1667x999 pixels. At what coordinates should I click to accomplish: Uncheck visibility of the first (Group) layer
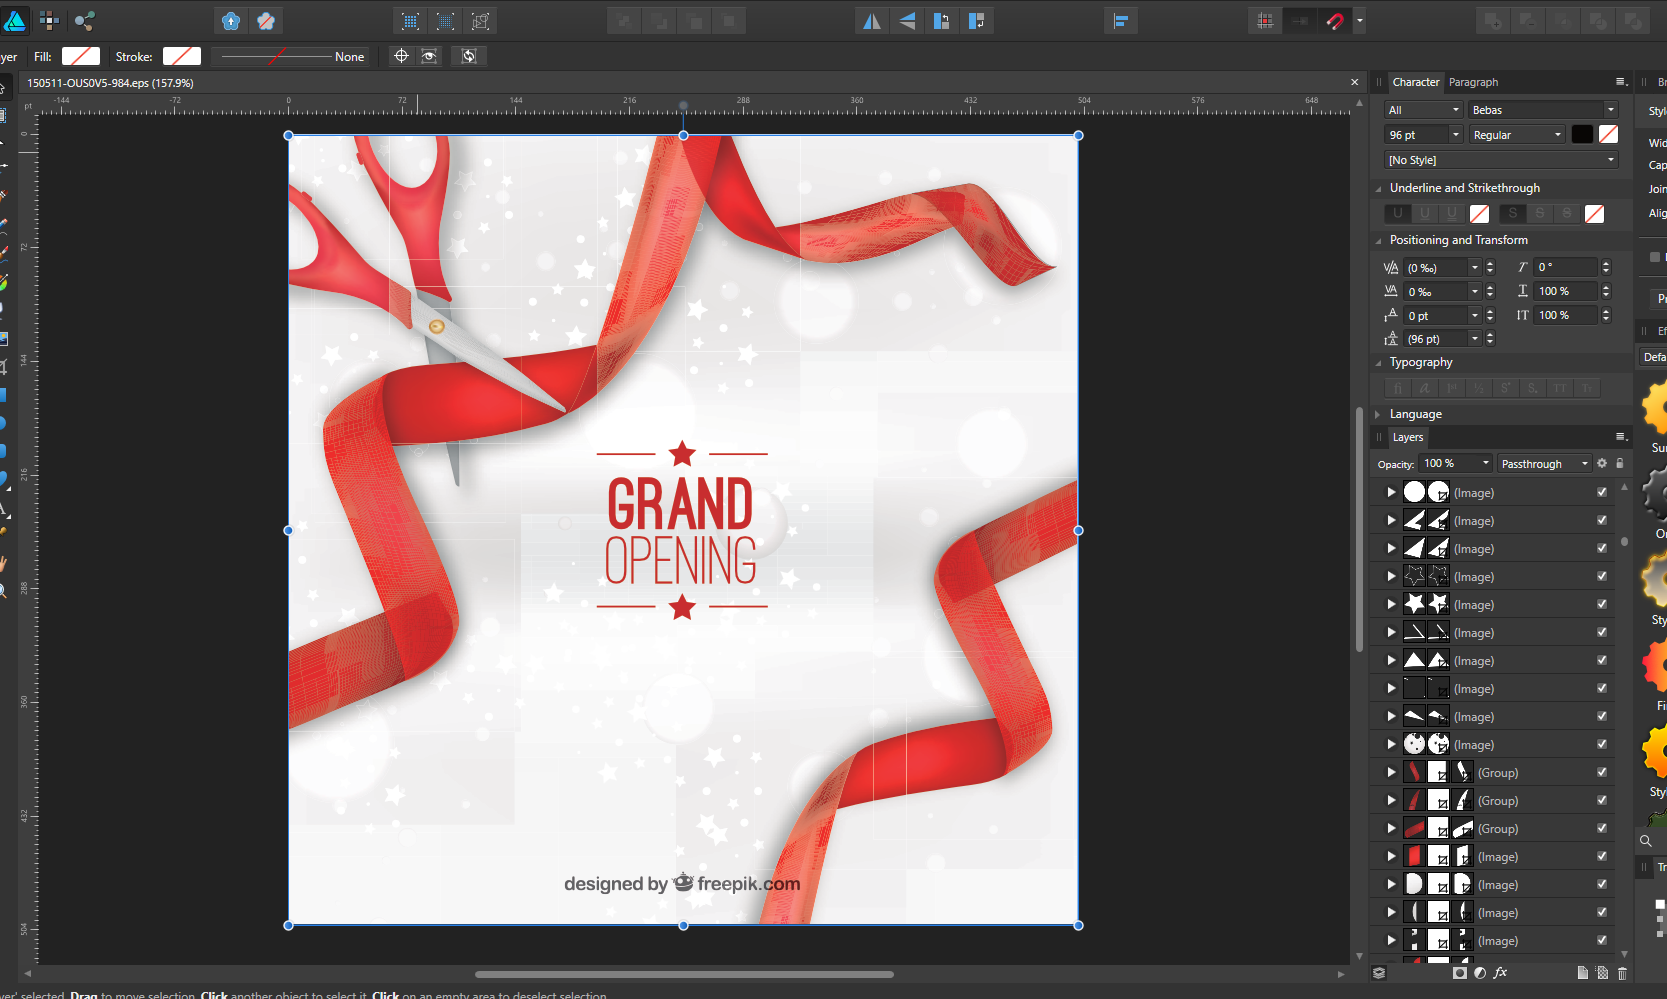point(1601,772)
